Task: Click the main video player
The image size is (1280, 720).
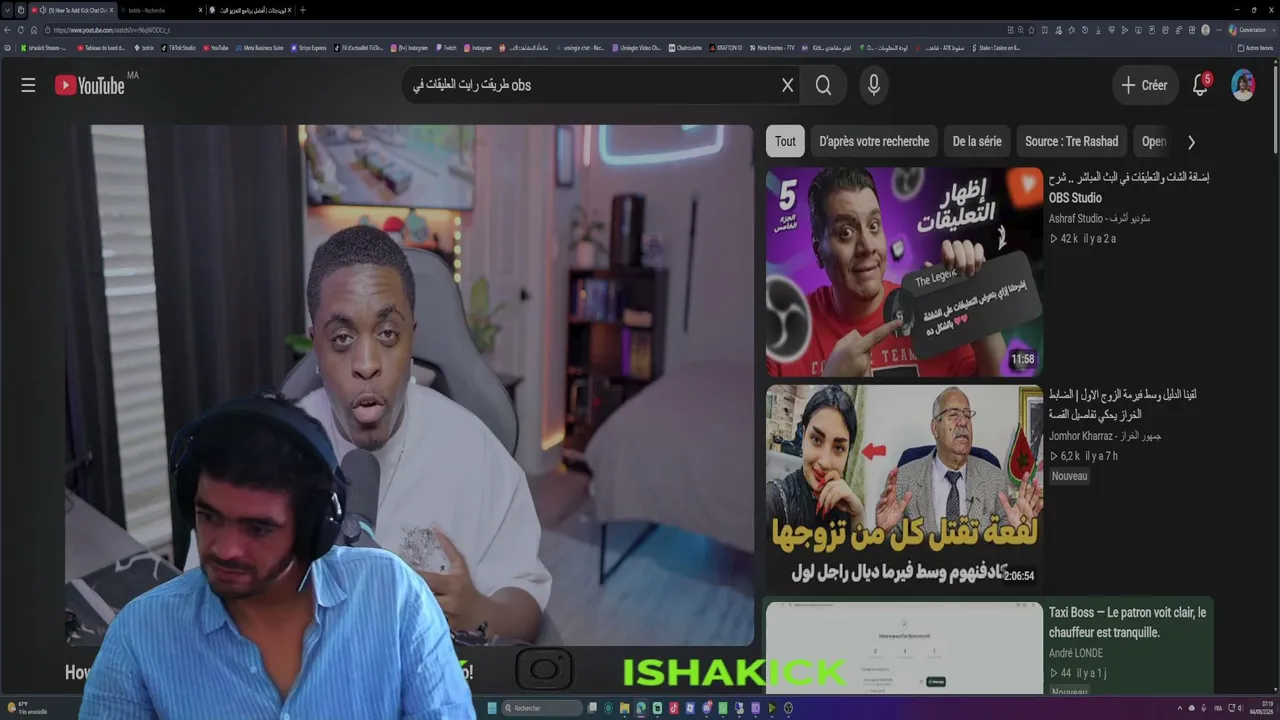Action: pyautogui.click(x=409, y=385)
